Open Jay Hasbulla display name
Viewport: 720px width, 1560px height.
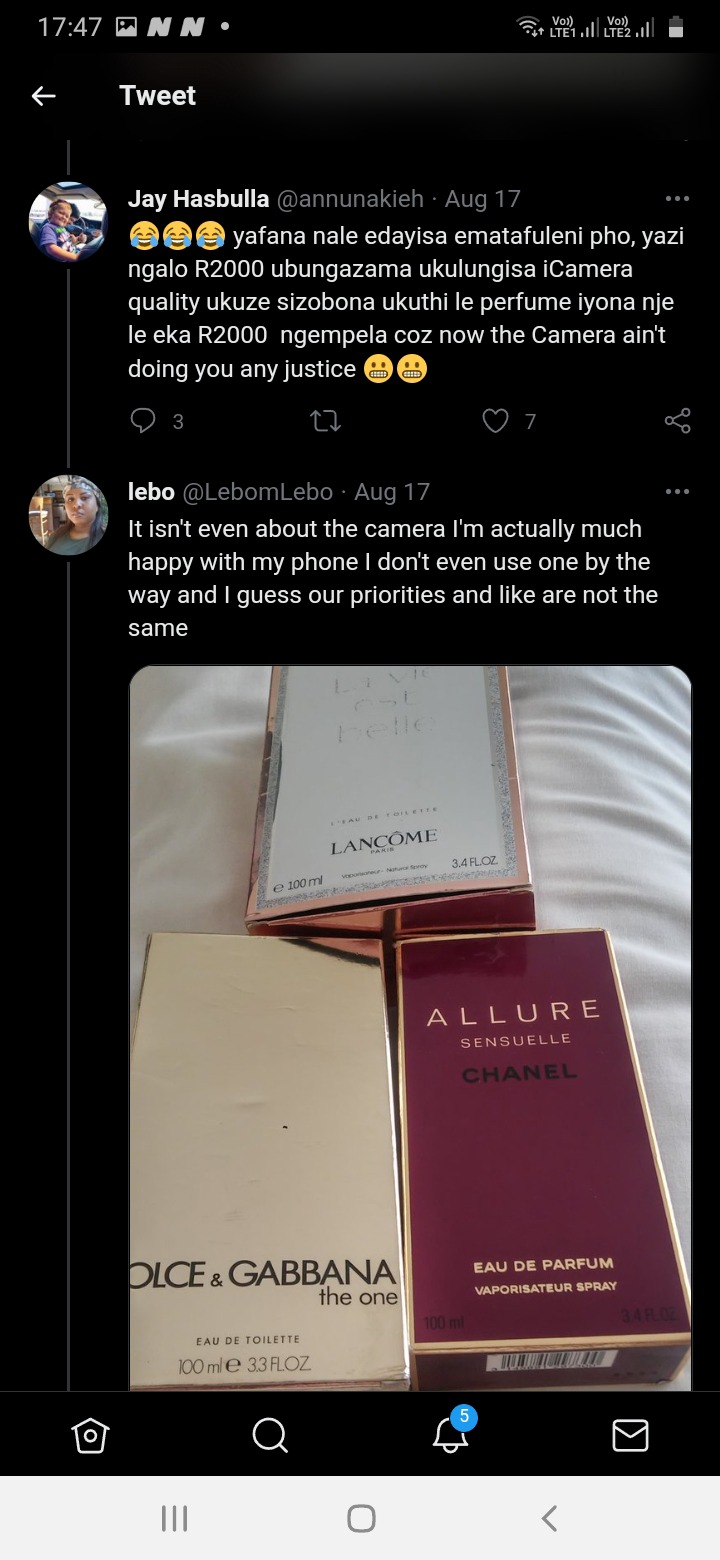(198, 199)
